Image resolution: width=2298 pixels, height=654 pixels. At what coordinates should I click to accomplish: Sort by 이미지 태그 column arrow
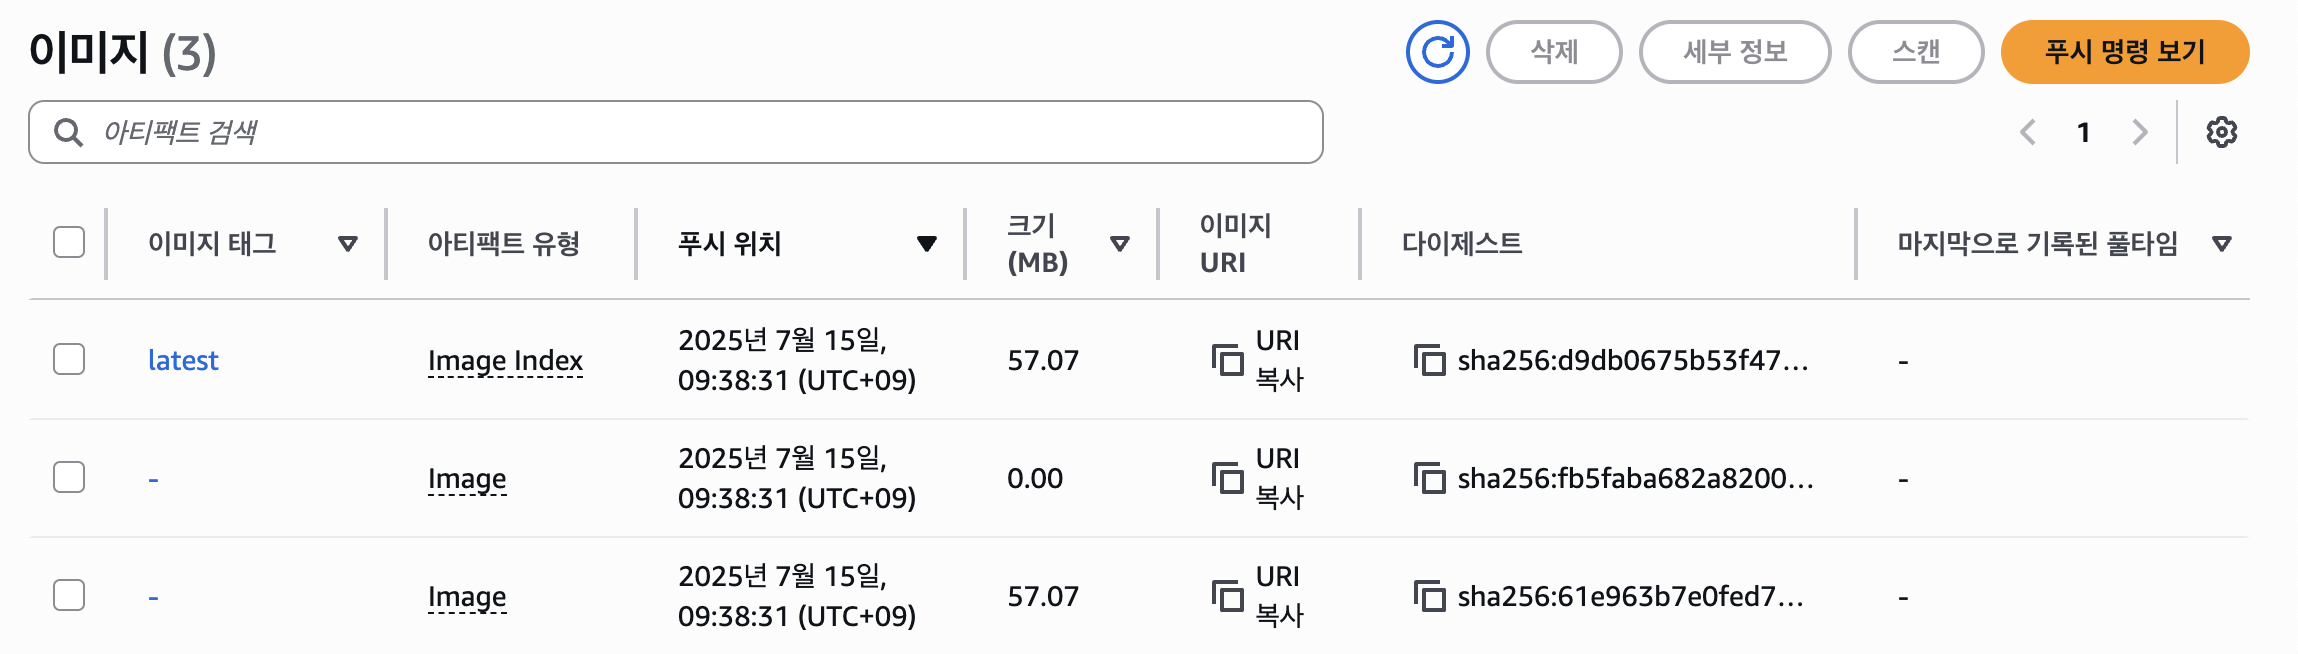(x=348, y=244)
